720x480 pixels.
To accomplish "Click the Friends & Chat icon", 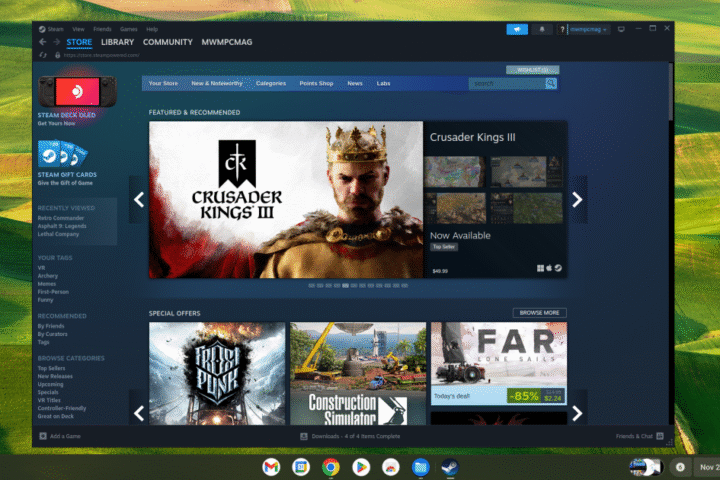I will coord(660,436).
